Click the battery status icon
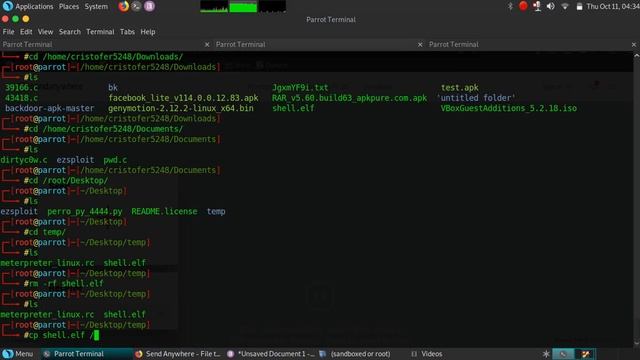This screenshot has height=360, width=640. 579,7
